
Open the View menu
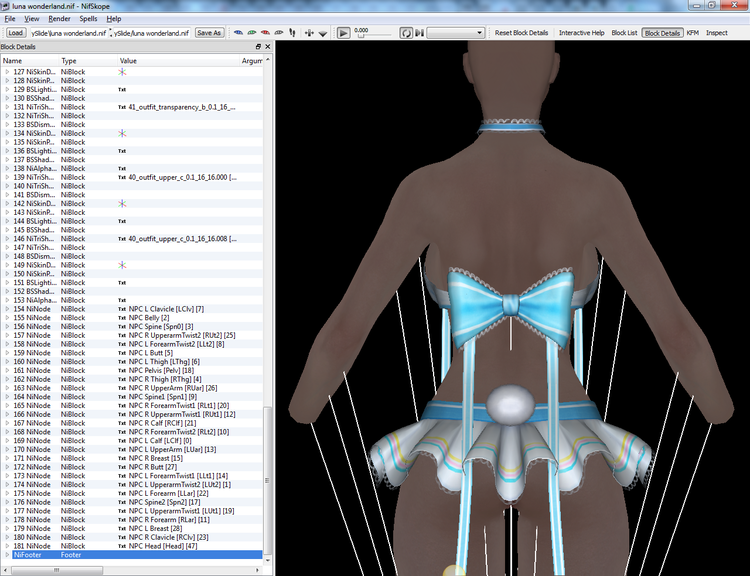[32, 19]
